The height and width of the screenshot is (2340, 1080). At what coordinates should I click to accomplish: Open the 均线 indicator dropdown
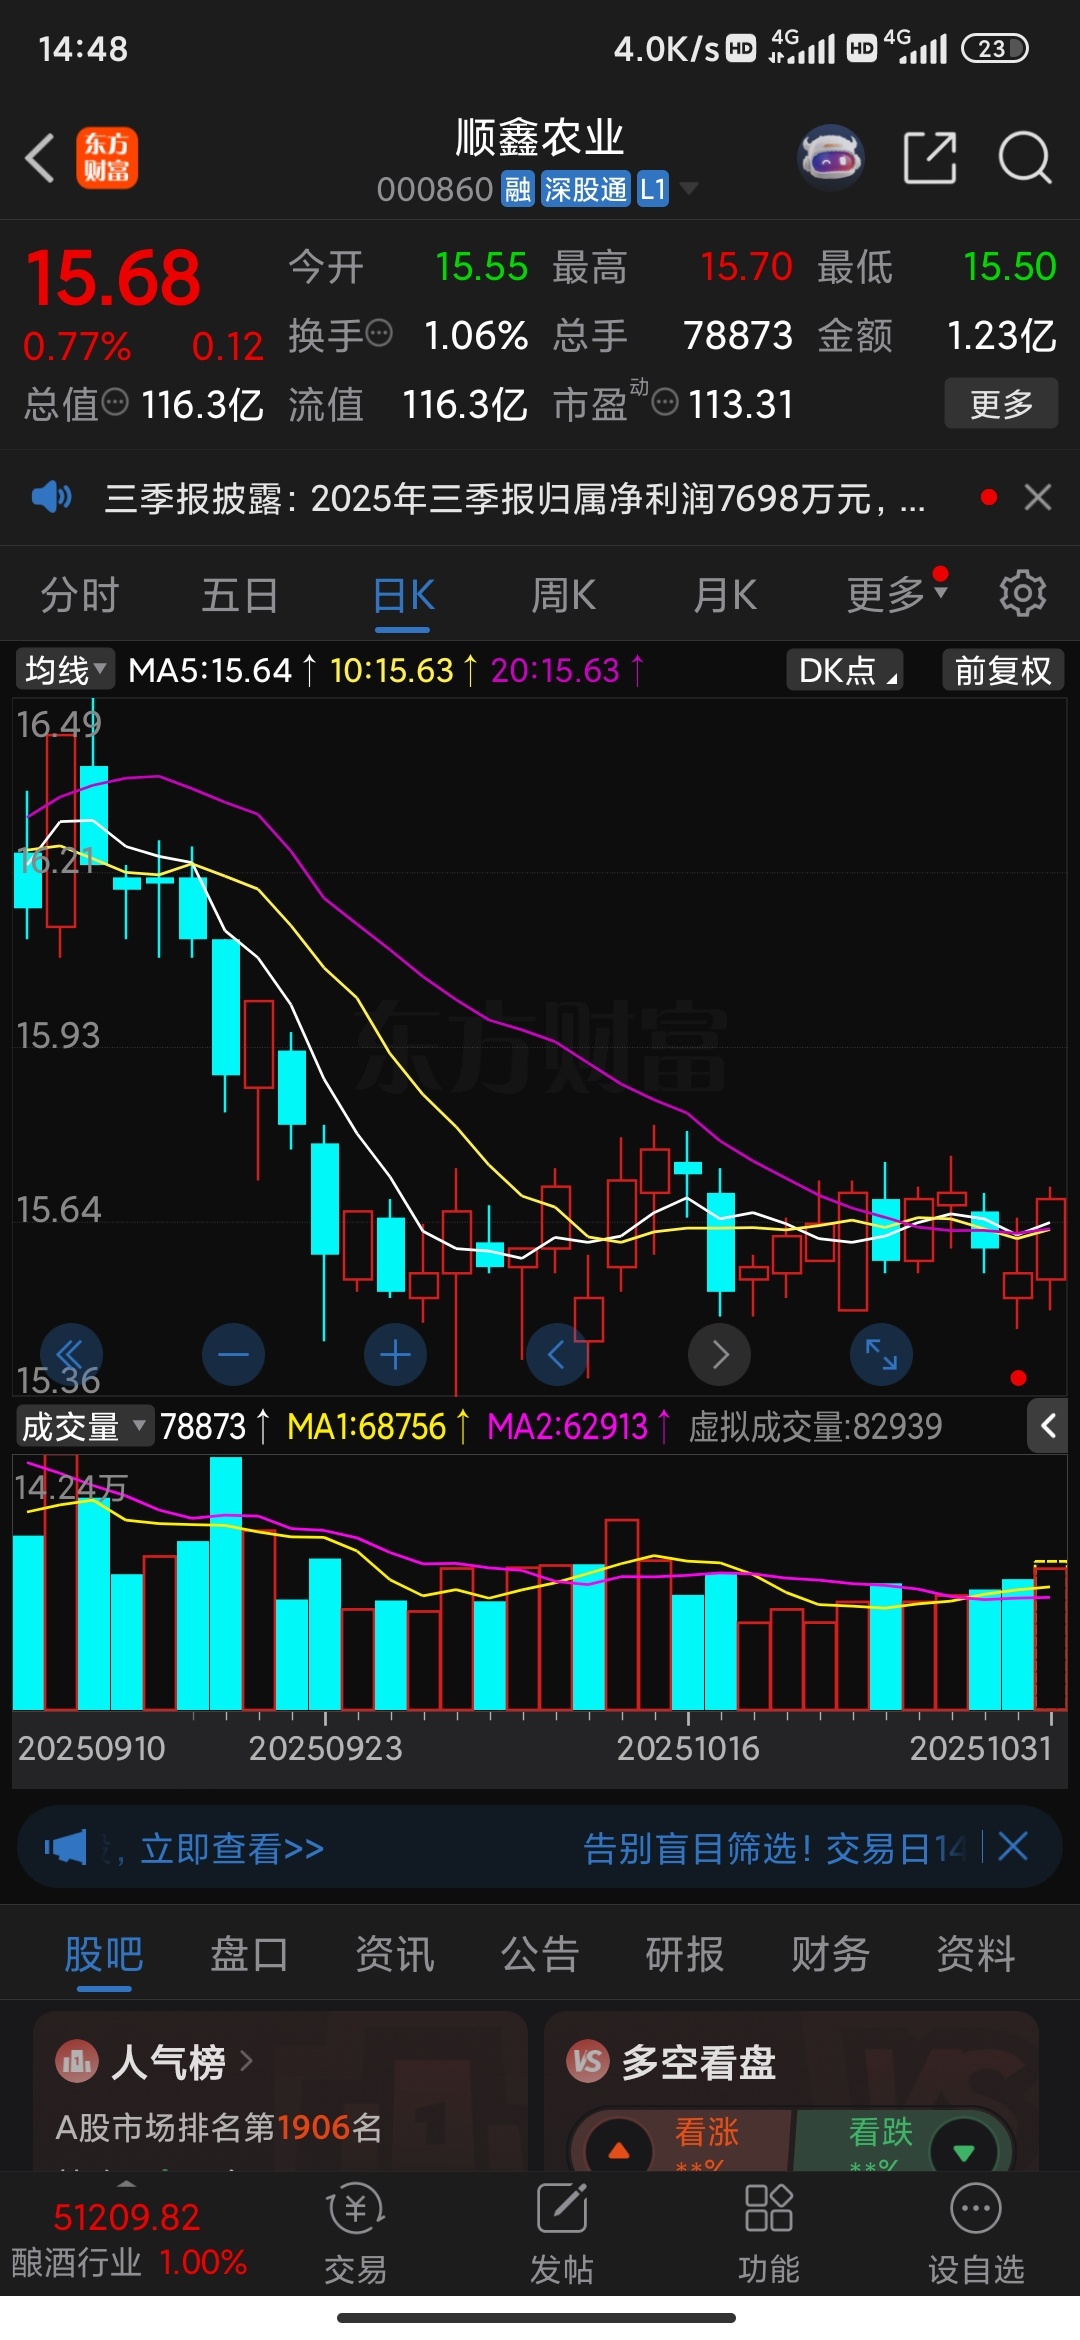(65, 670)
